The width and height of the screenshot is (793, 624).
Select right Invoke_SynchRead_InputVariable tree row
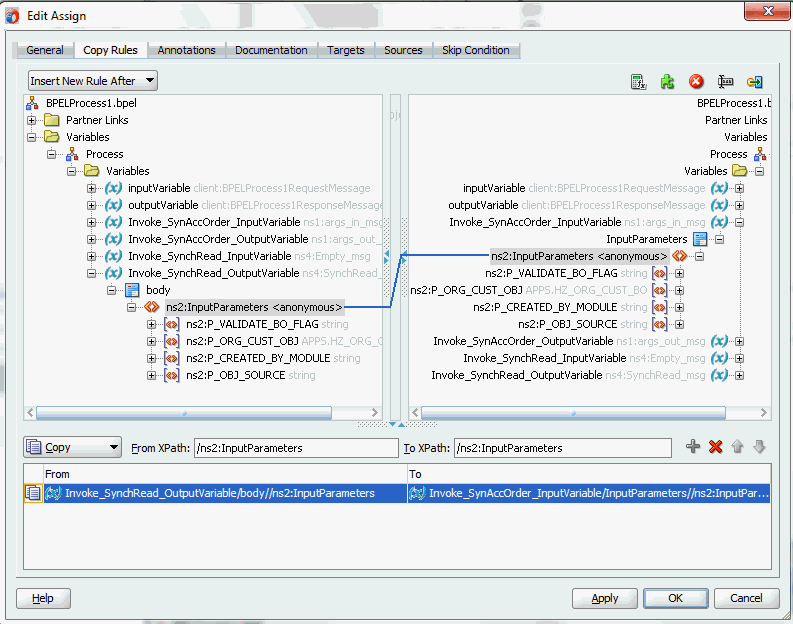[584, 358]
